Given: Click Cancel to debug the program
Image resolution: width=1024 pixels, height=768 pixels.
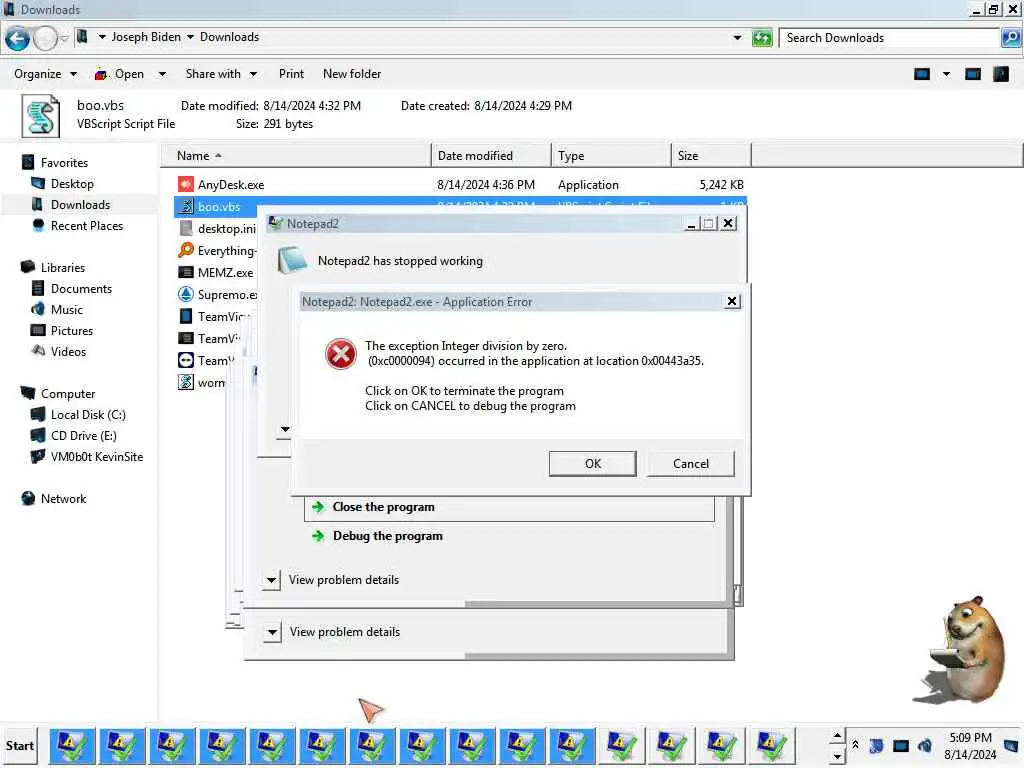Looking at the screenshot, I should (690, 464).
